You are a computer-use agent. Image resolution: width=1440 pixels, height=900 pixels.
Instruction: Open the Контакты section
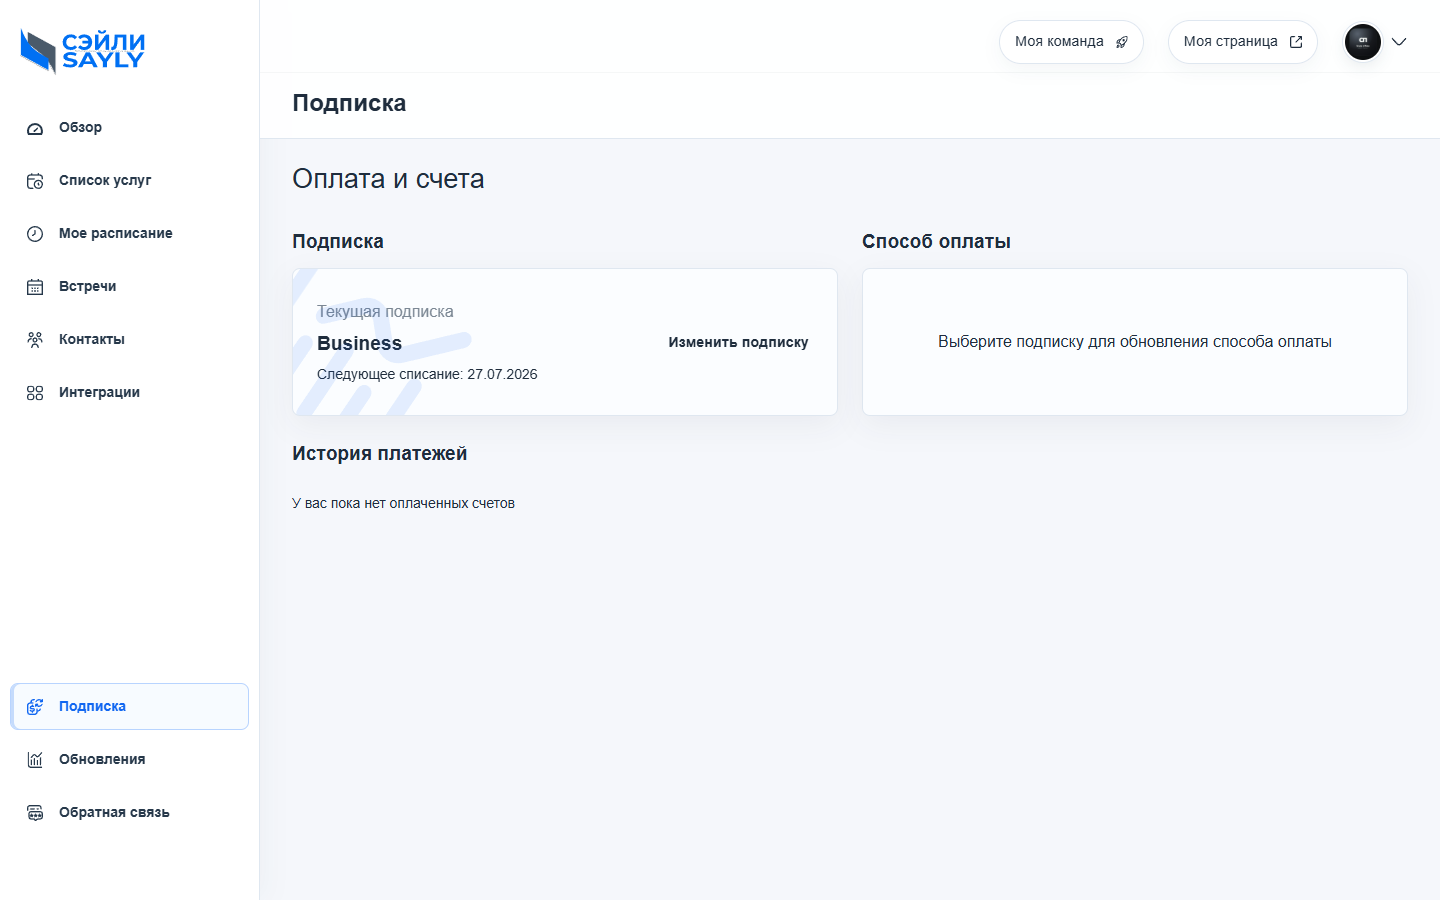pos(130,340)
